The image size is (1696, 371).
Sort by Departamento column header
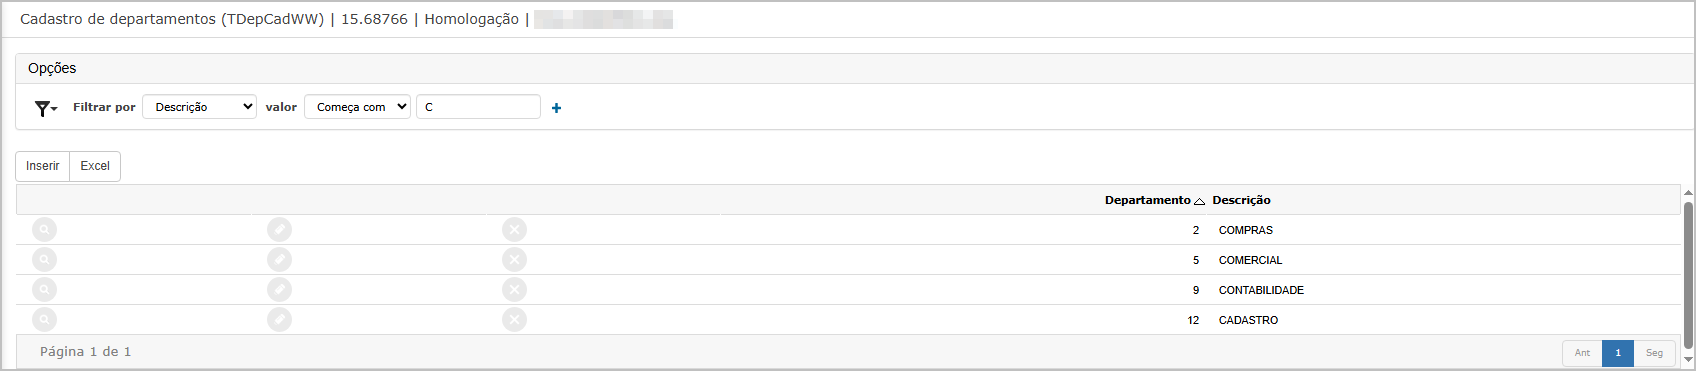pos(1148,200)
